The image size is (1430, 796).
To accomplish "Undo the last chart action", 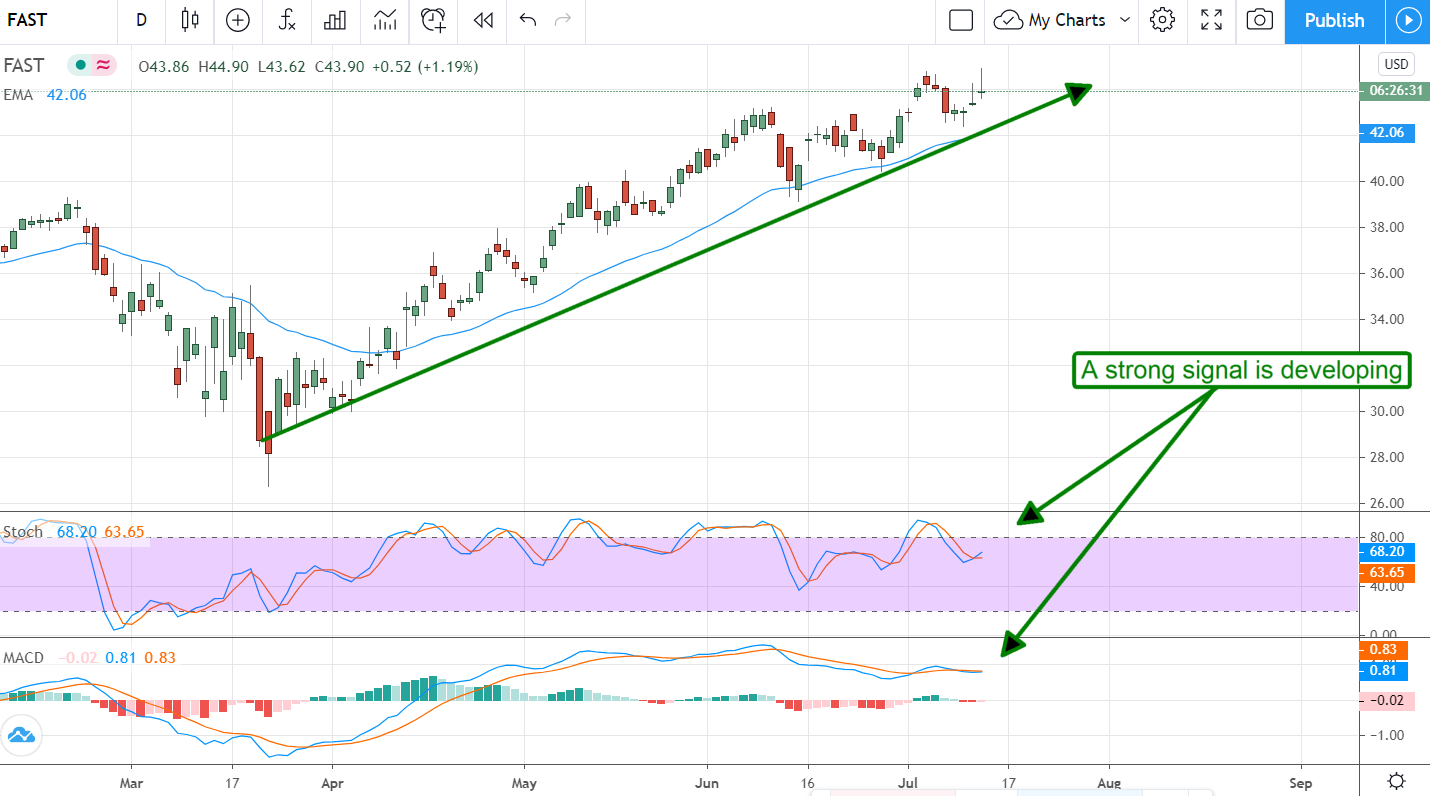I will coord(528,20).
